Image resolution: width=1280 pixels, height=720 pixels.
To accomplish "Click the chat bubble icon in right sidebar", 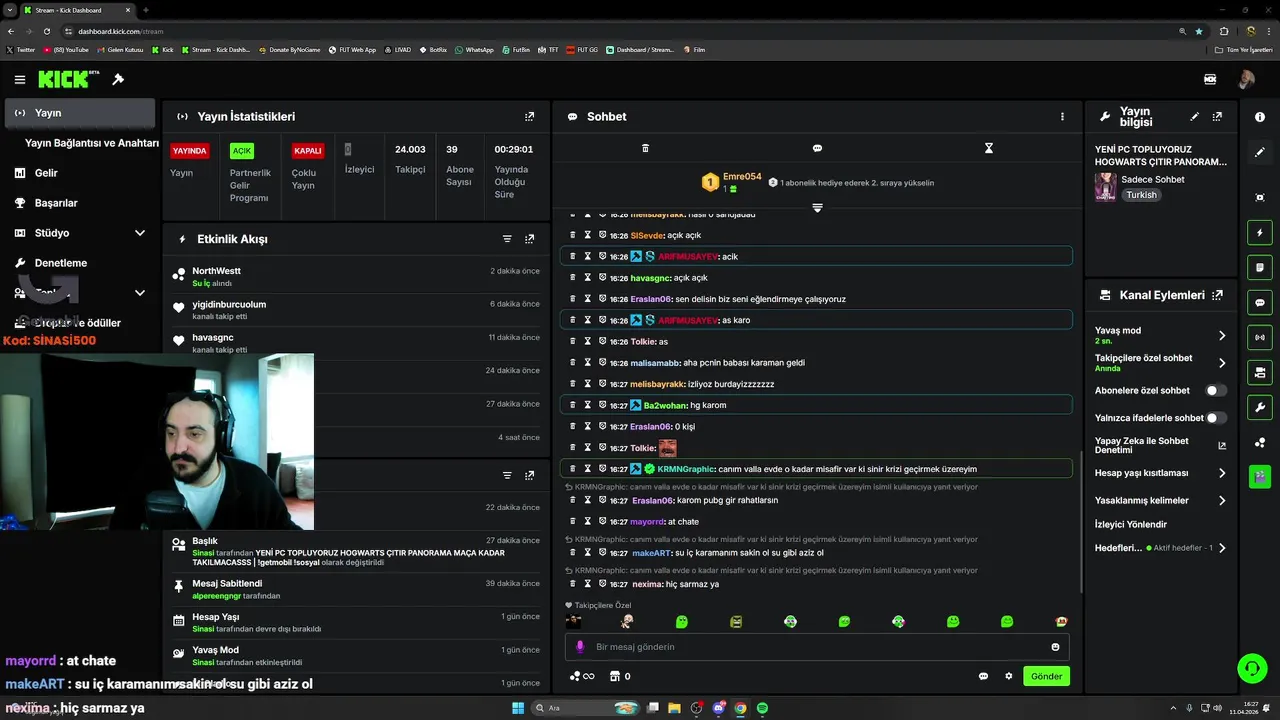I will 1260,303.
